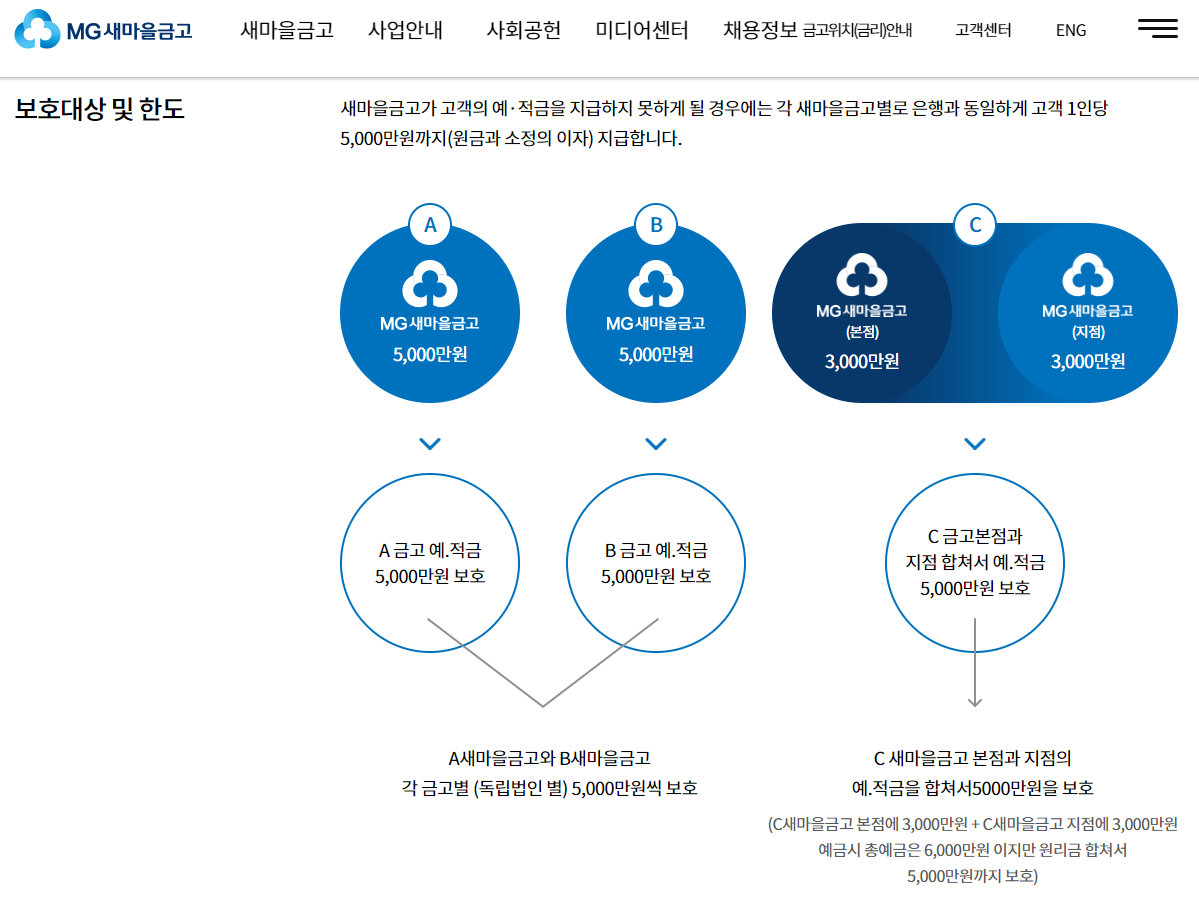Open the 새마을금고 menu
The height and width of the screenshot is (897, 1199).
coord(287,30)
